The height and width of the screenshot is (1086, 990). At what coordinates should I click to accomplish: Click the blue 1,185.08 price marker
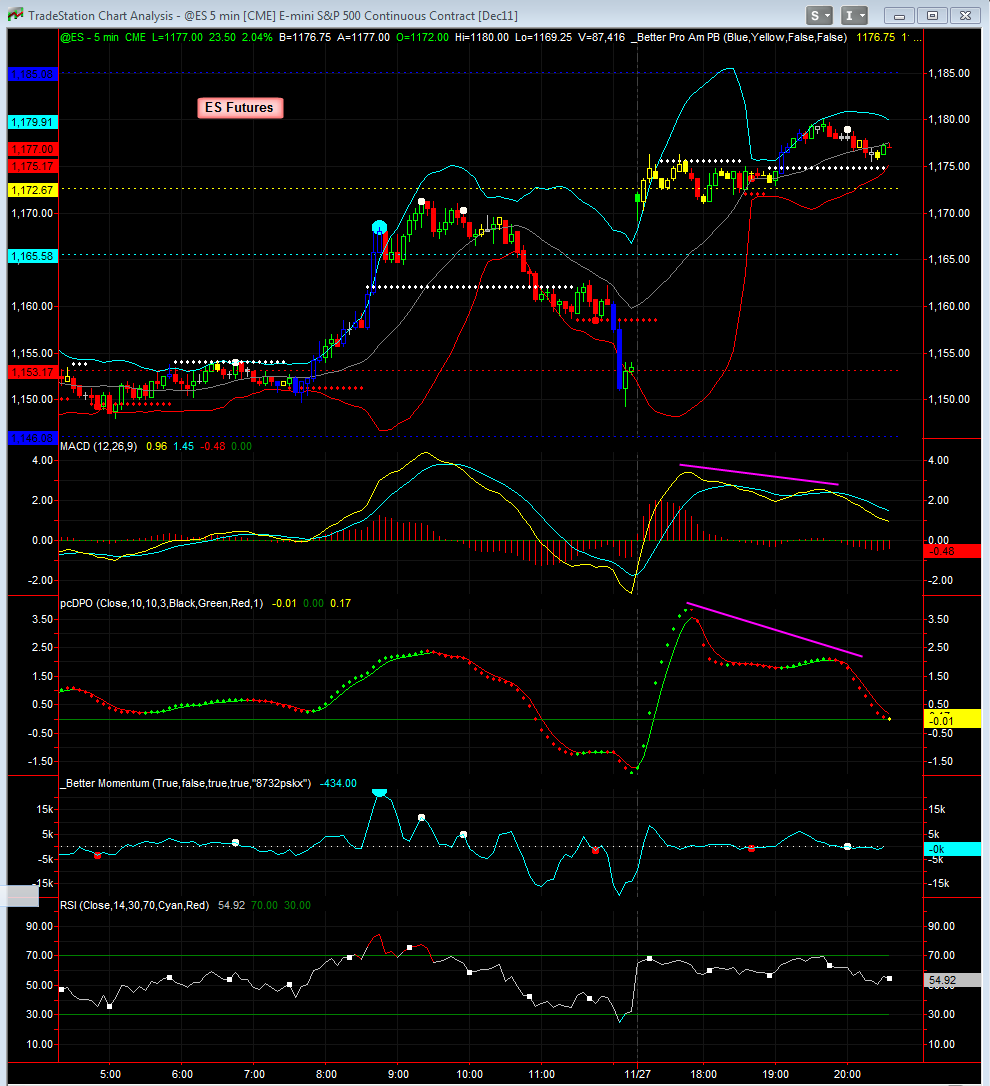(x=33, y=74)
